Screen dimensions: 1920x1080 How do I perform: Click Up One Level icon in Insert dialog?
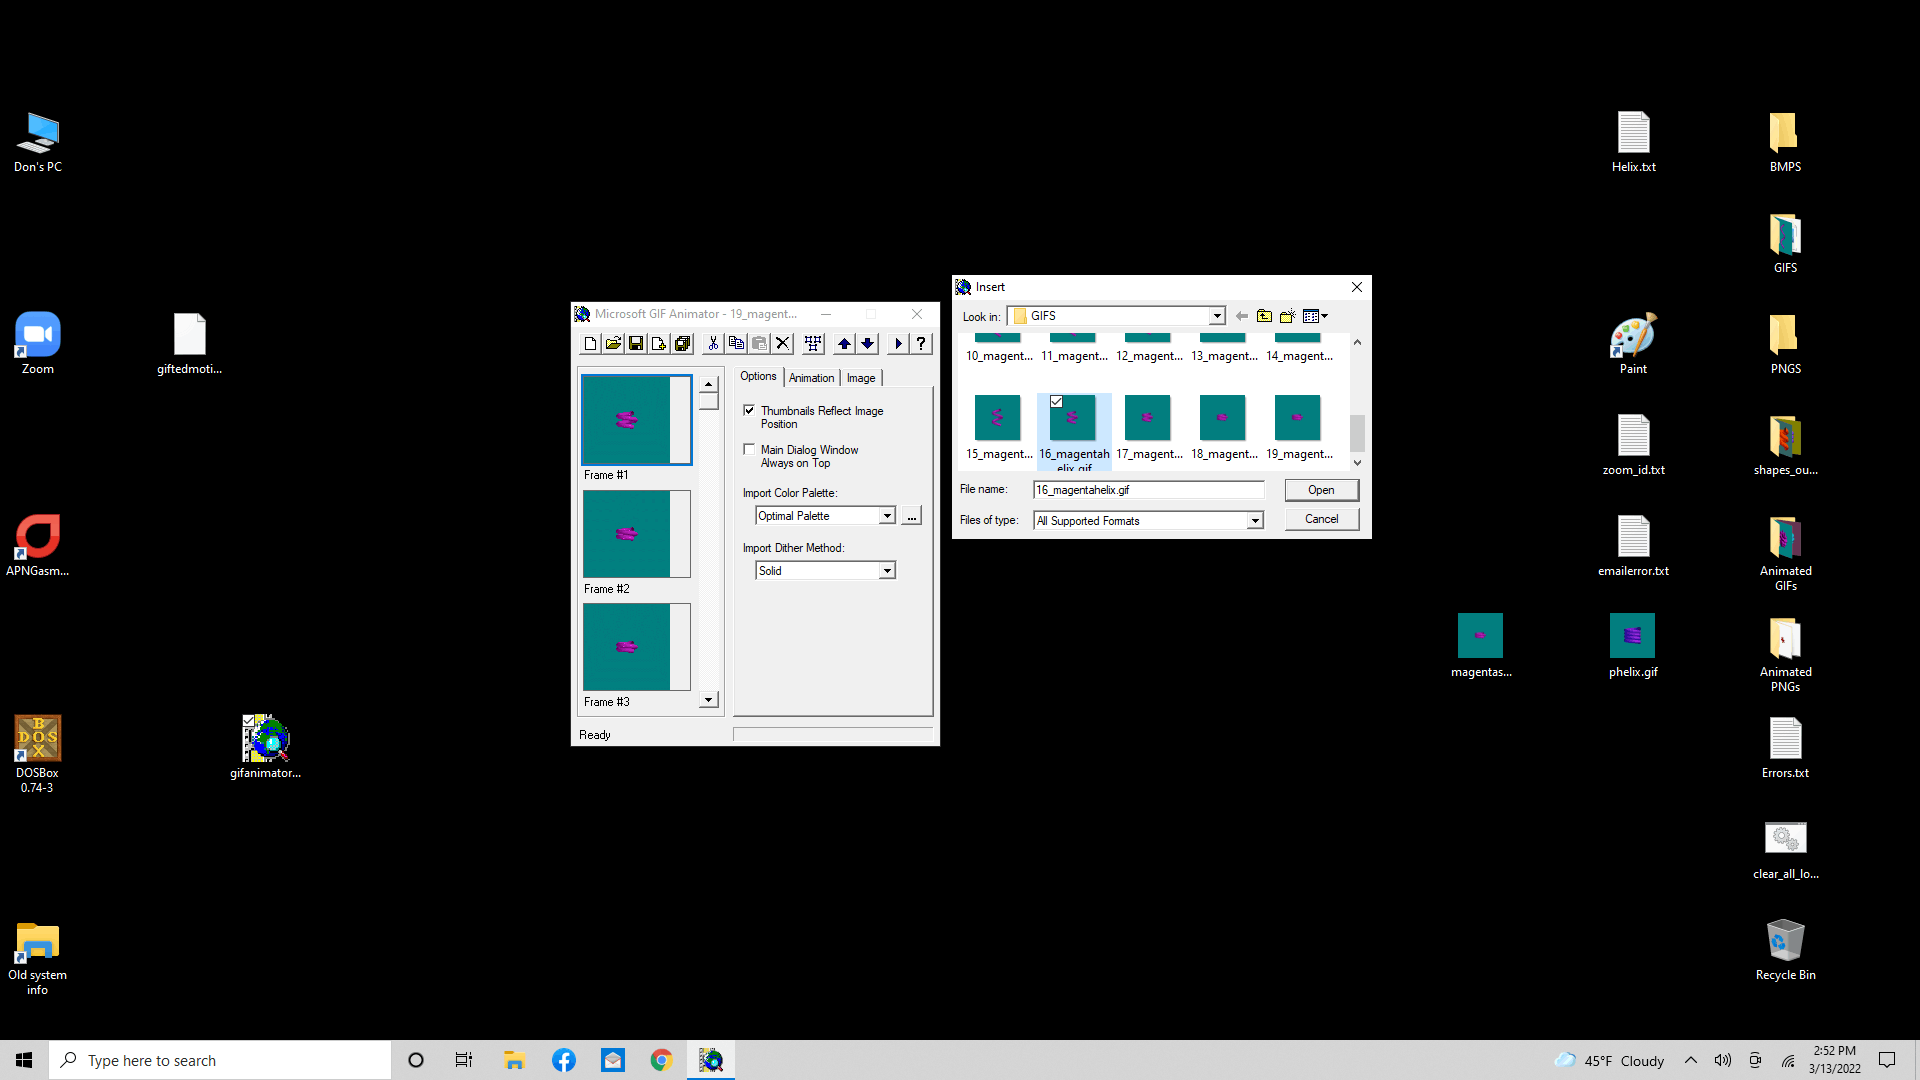1264,316
